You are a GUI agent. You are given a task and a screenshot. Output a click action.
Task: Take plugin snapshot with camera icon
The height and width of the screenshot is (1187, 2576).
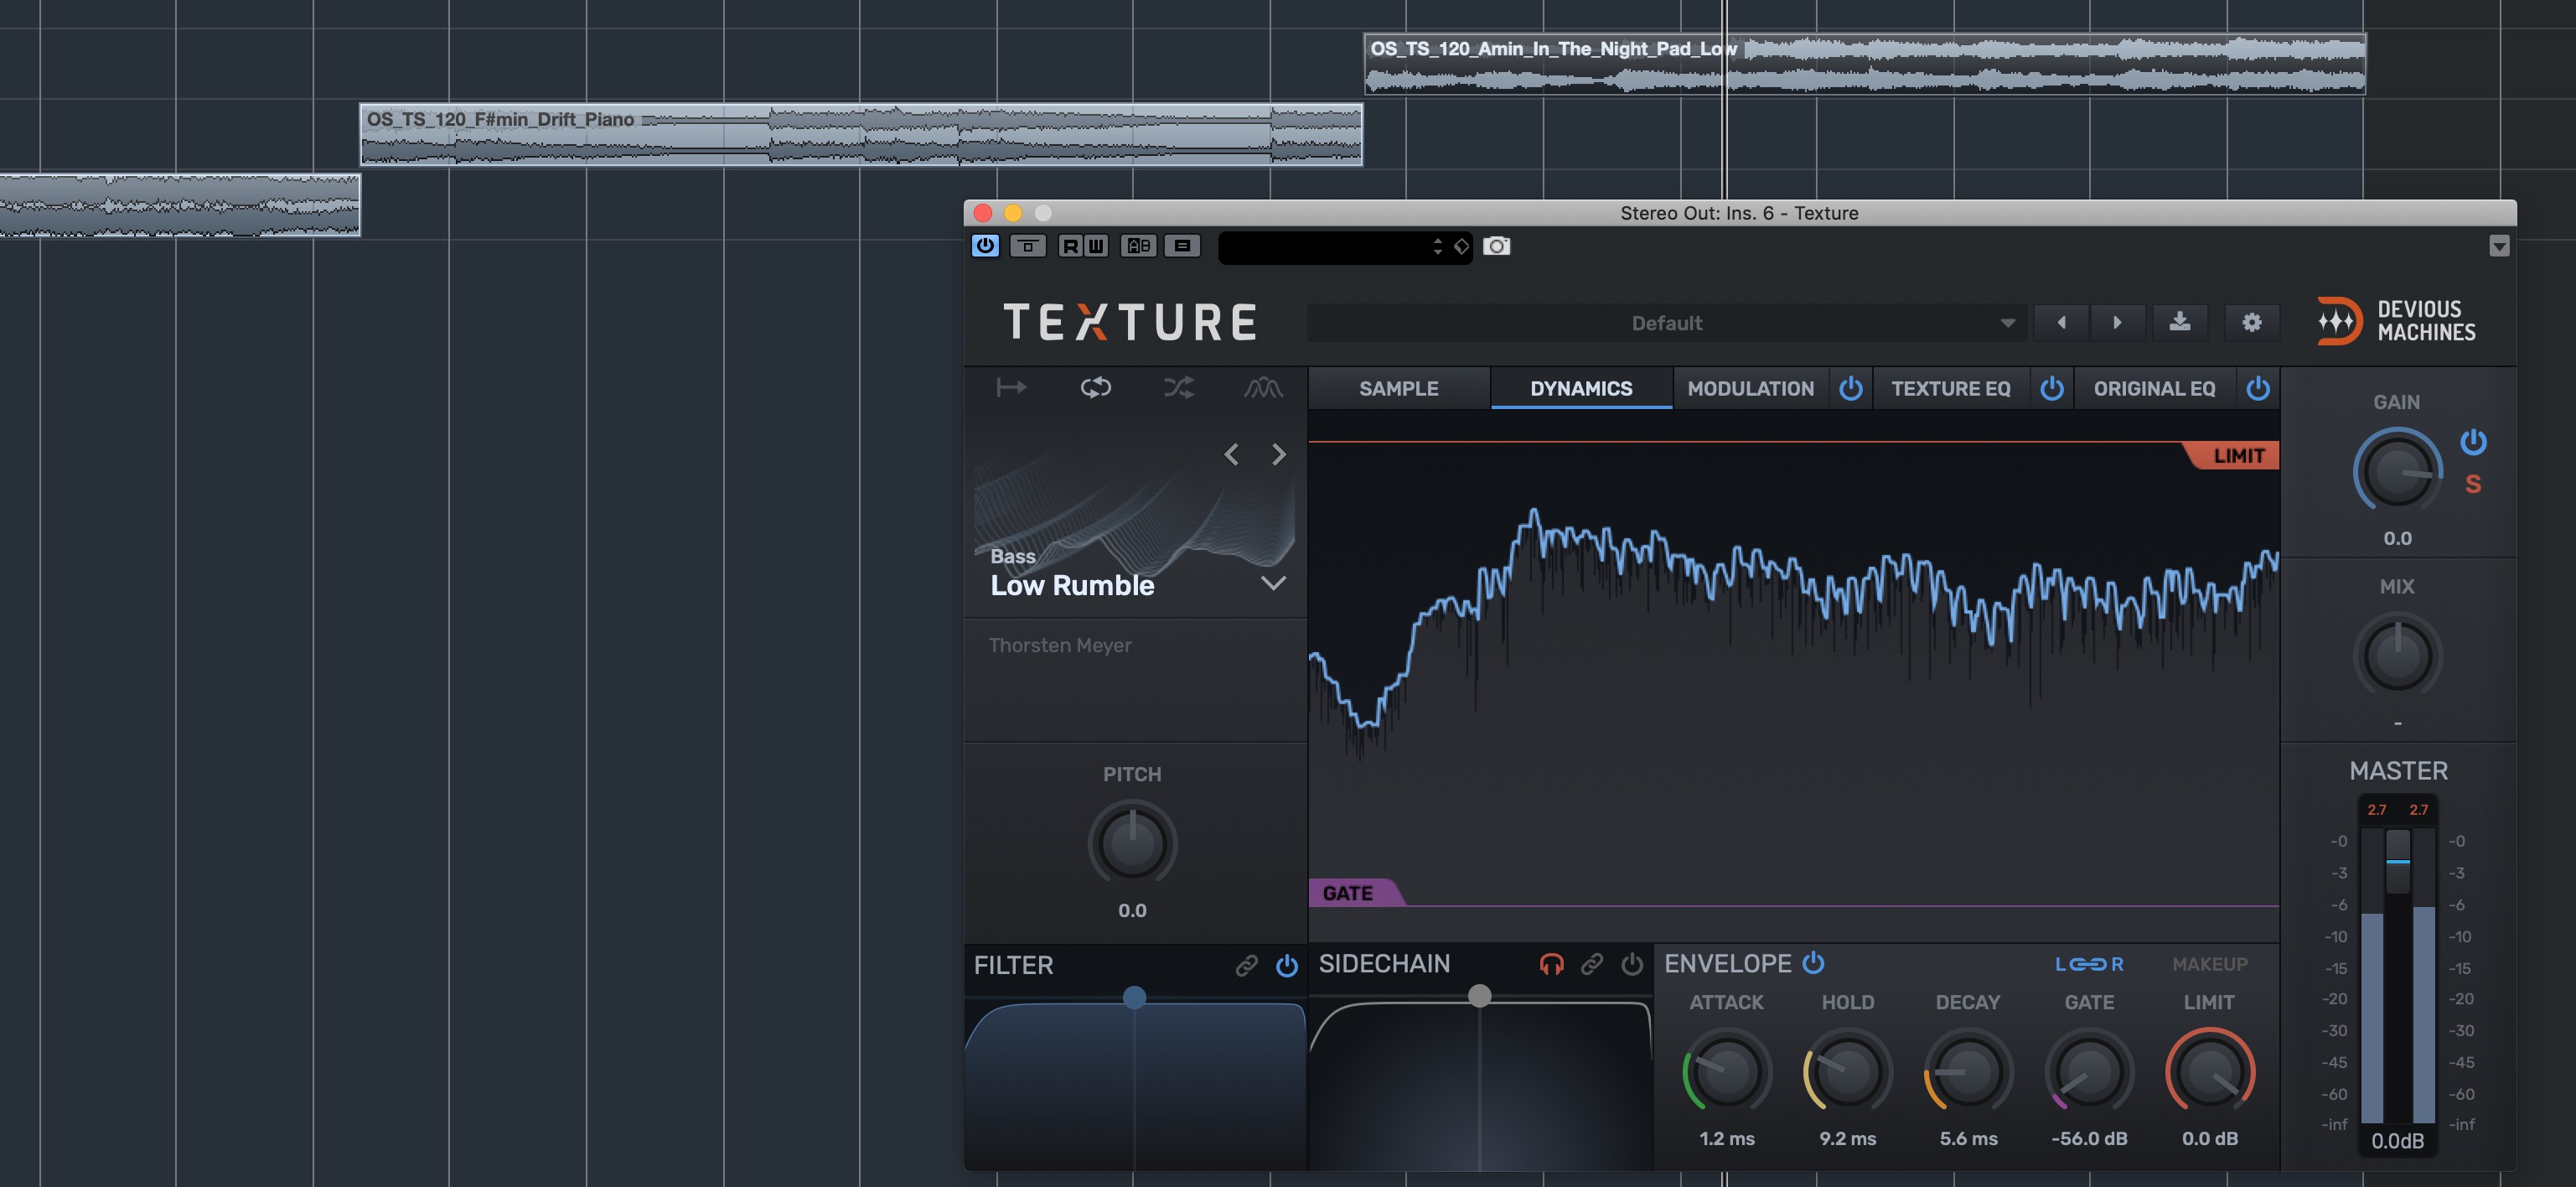click(1496, 246)
